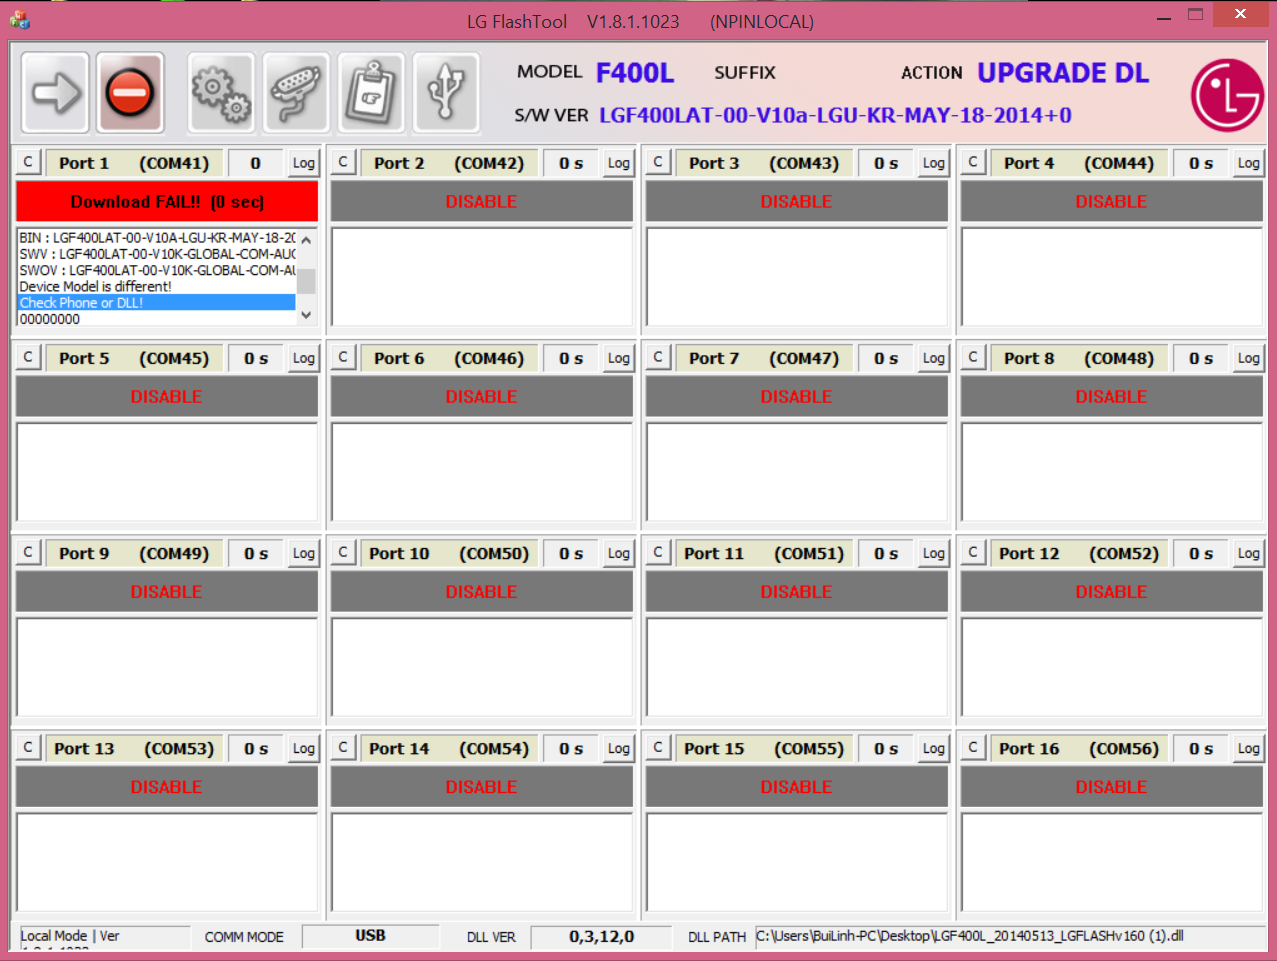Click the C button for Port 4

coord(973,162)
